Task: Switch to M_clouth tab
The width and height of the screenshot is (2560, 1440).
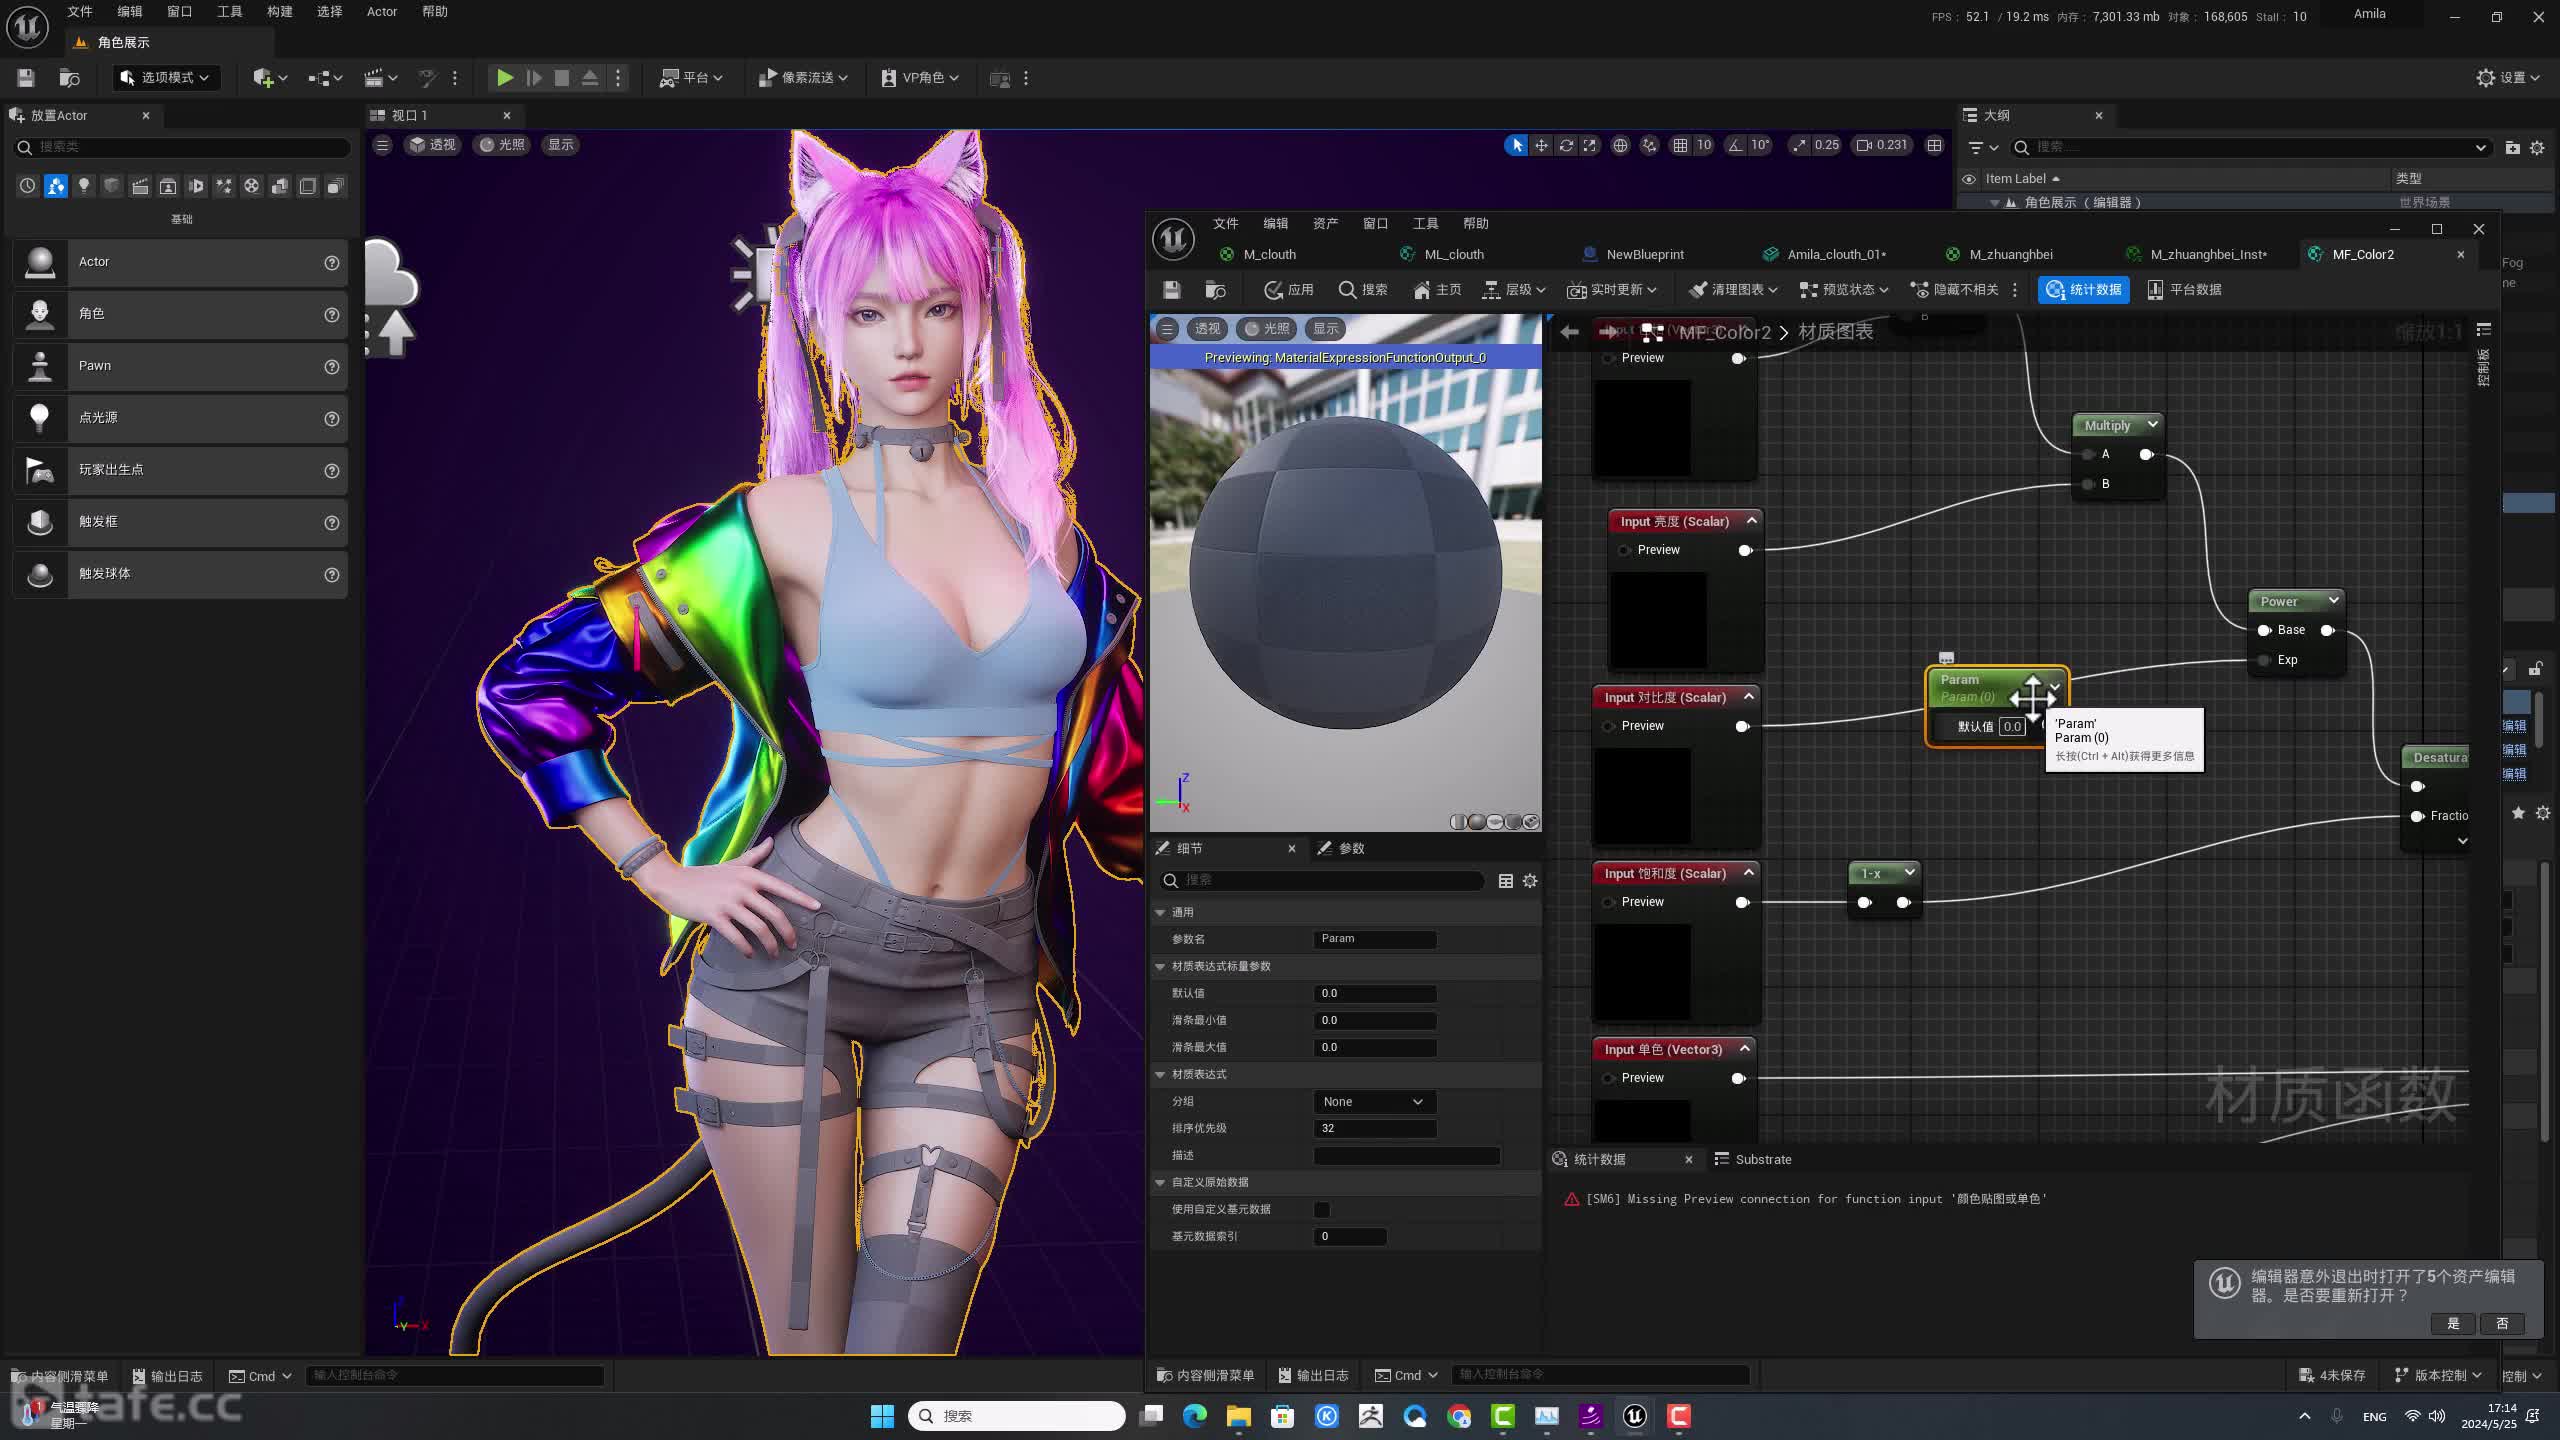Action: click(x=1269, y=255)
